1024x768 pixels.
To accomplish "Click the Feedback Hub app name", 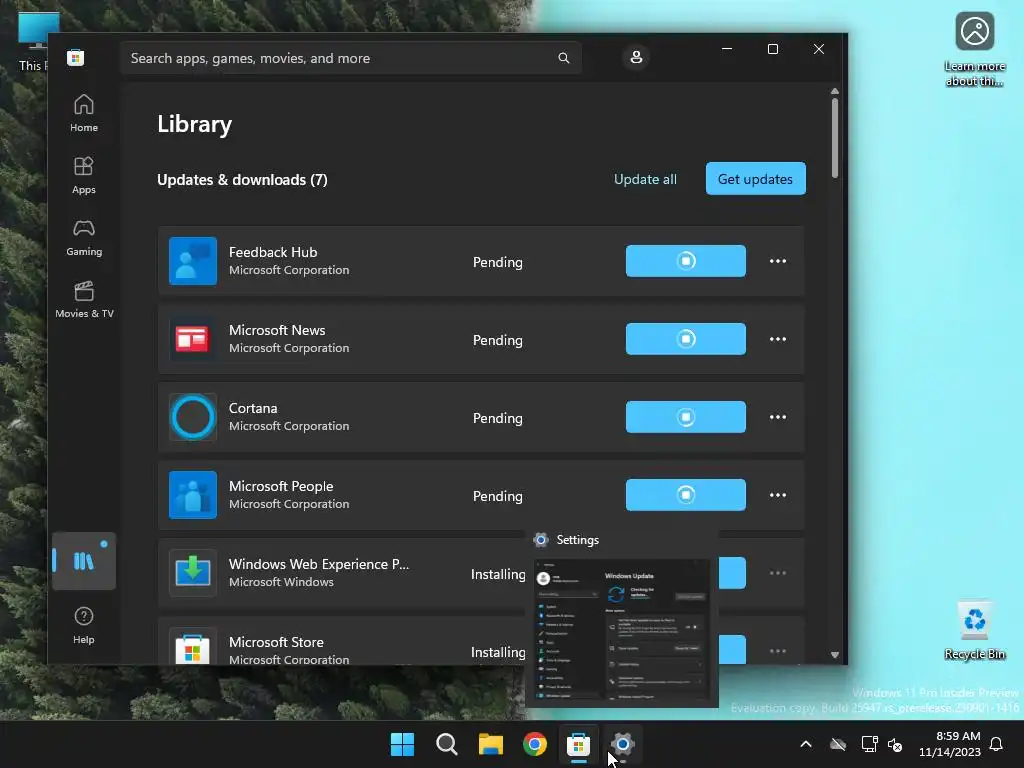I will coord(273,252).
